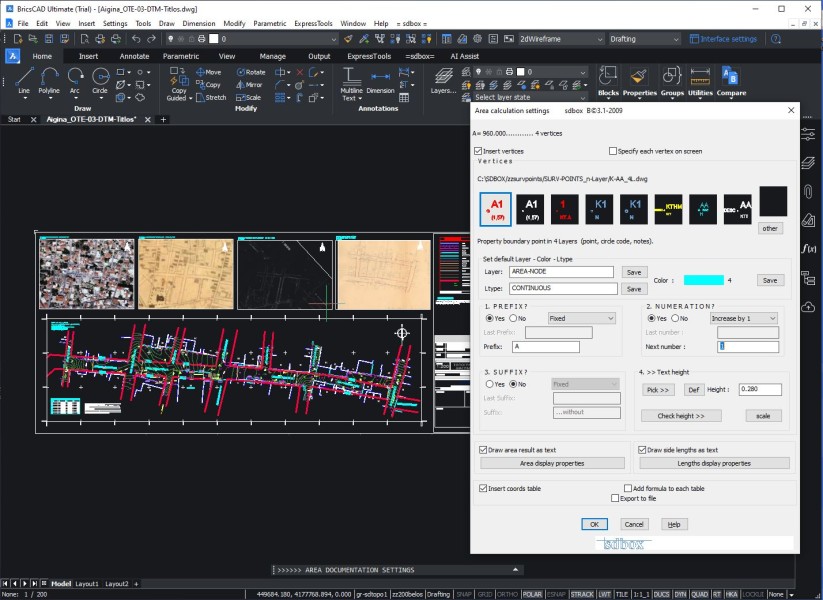Open the Copy Guided tool
The image size is (823, 600).
[x=178, y=85]
